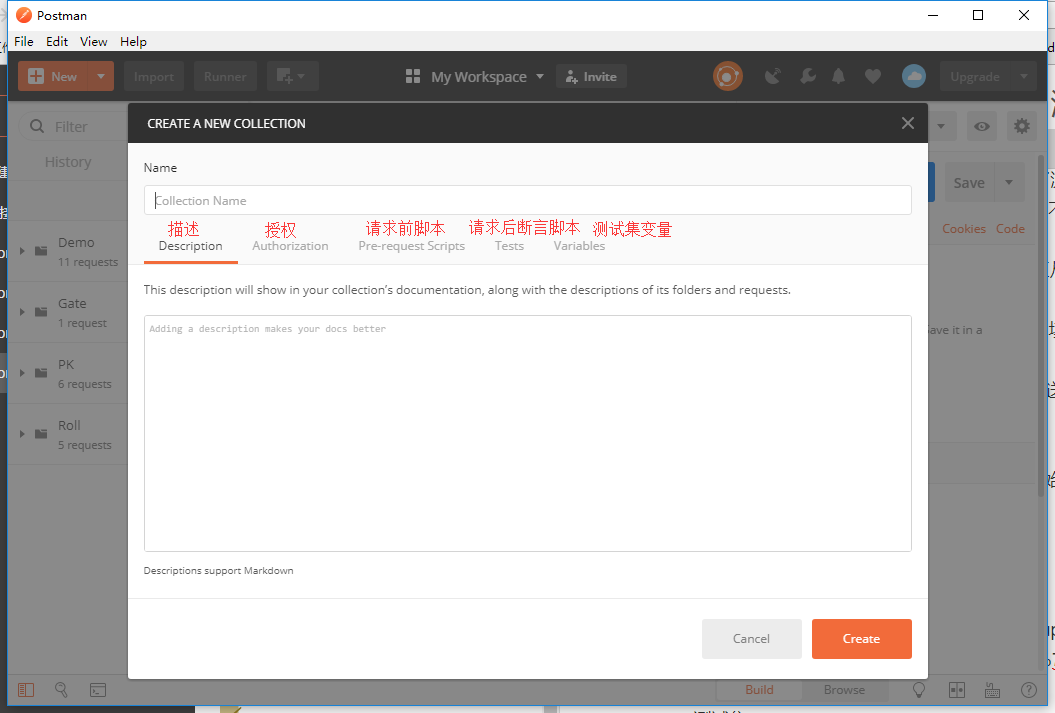Open the user account avatar icon
The image size is (1055, 713).
click(914, 76)
